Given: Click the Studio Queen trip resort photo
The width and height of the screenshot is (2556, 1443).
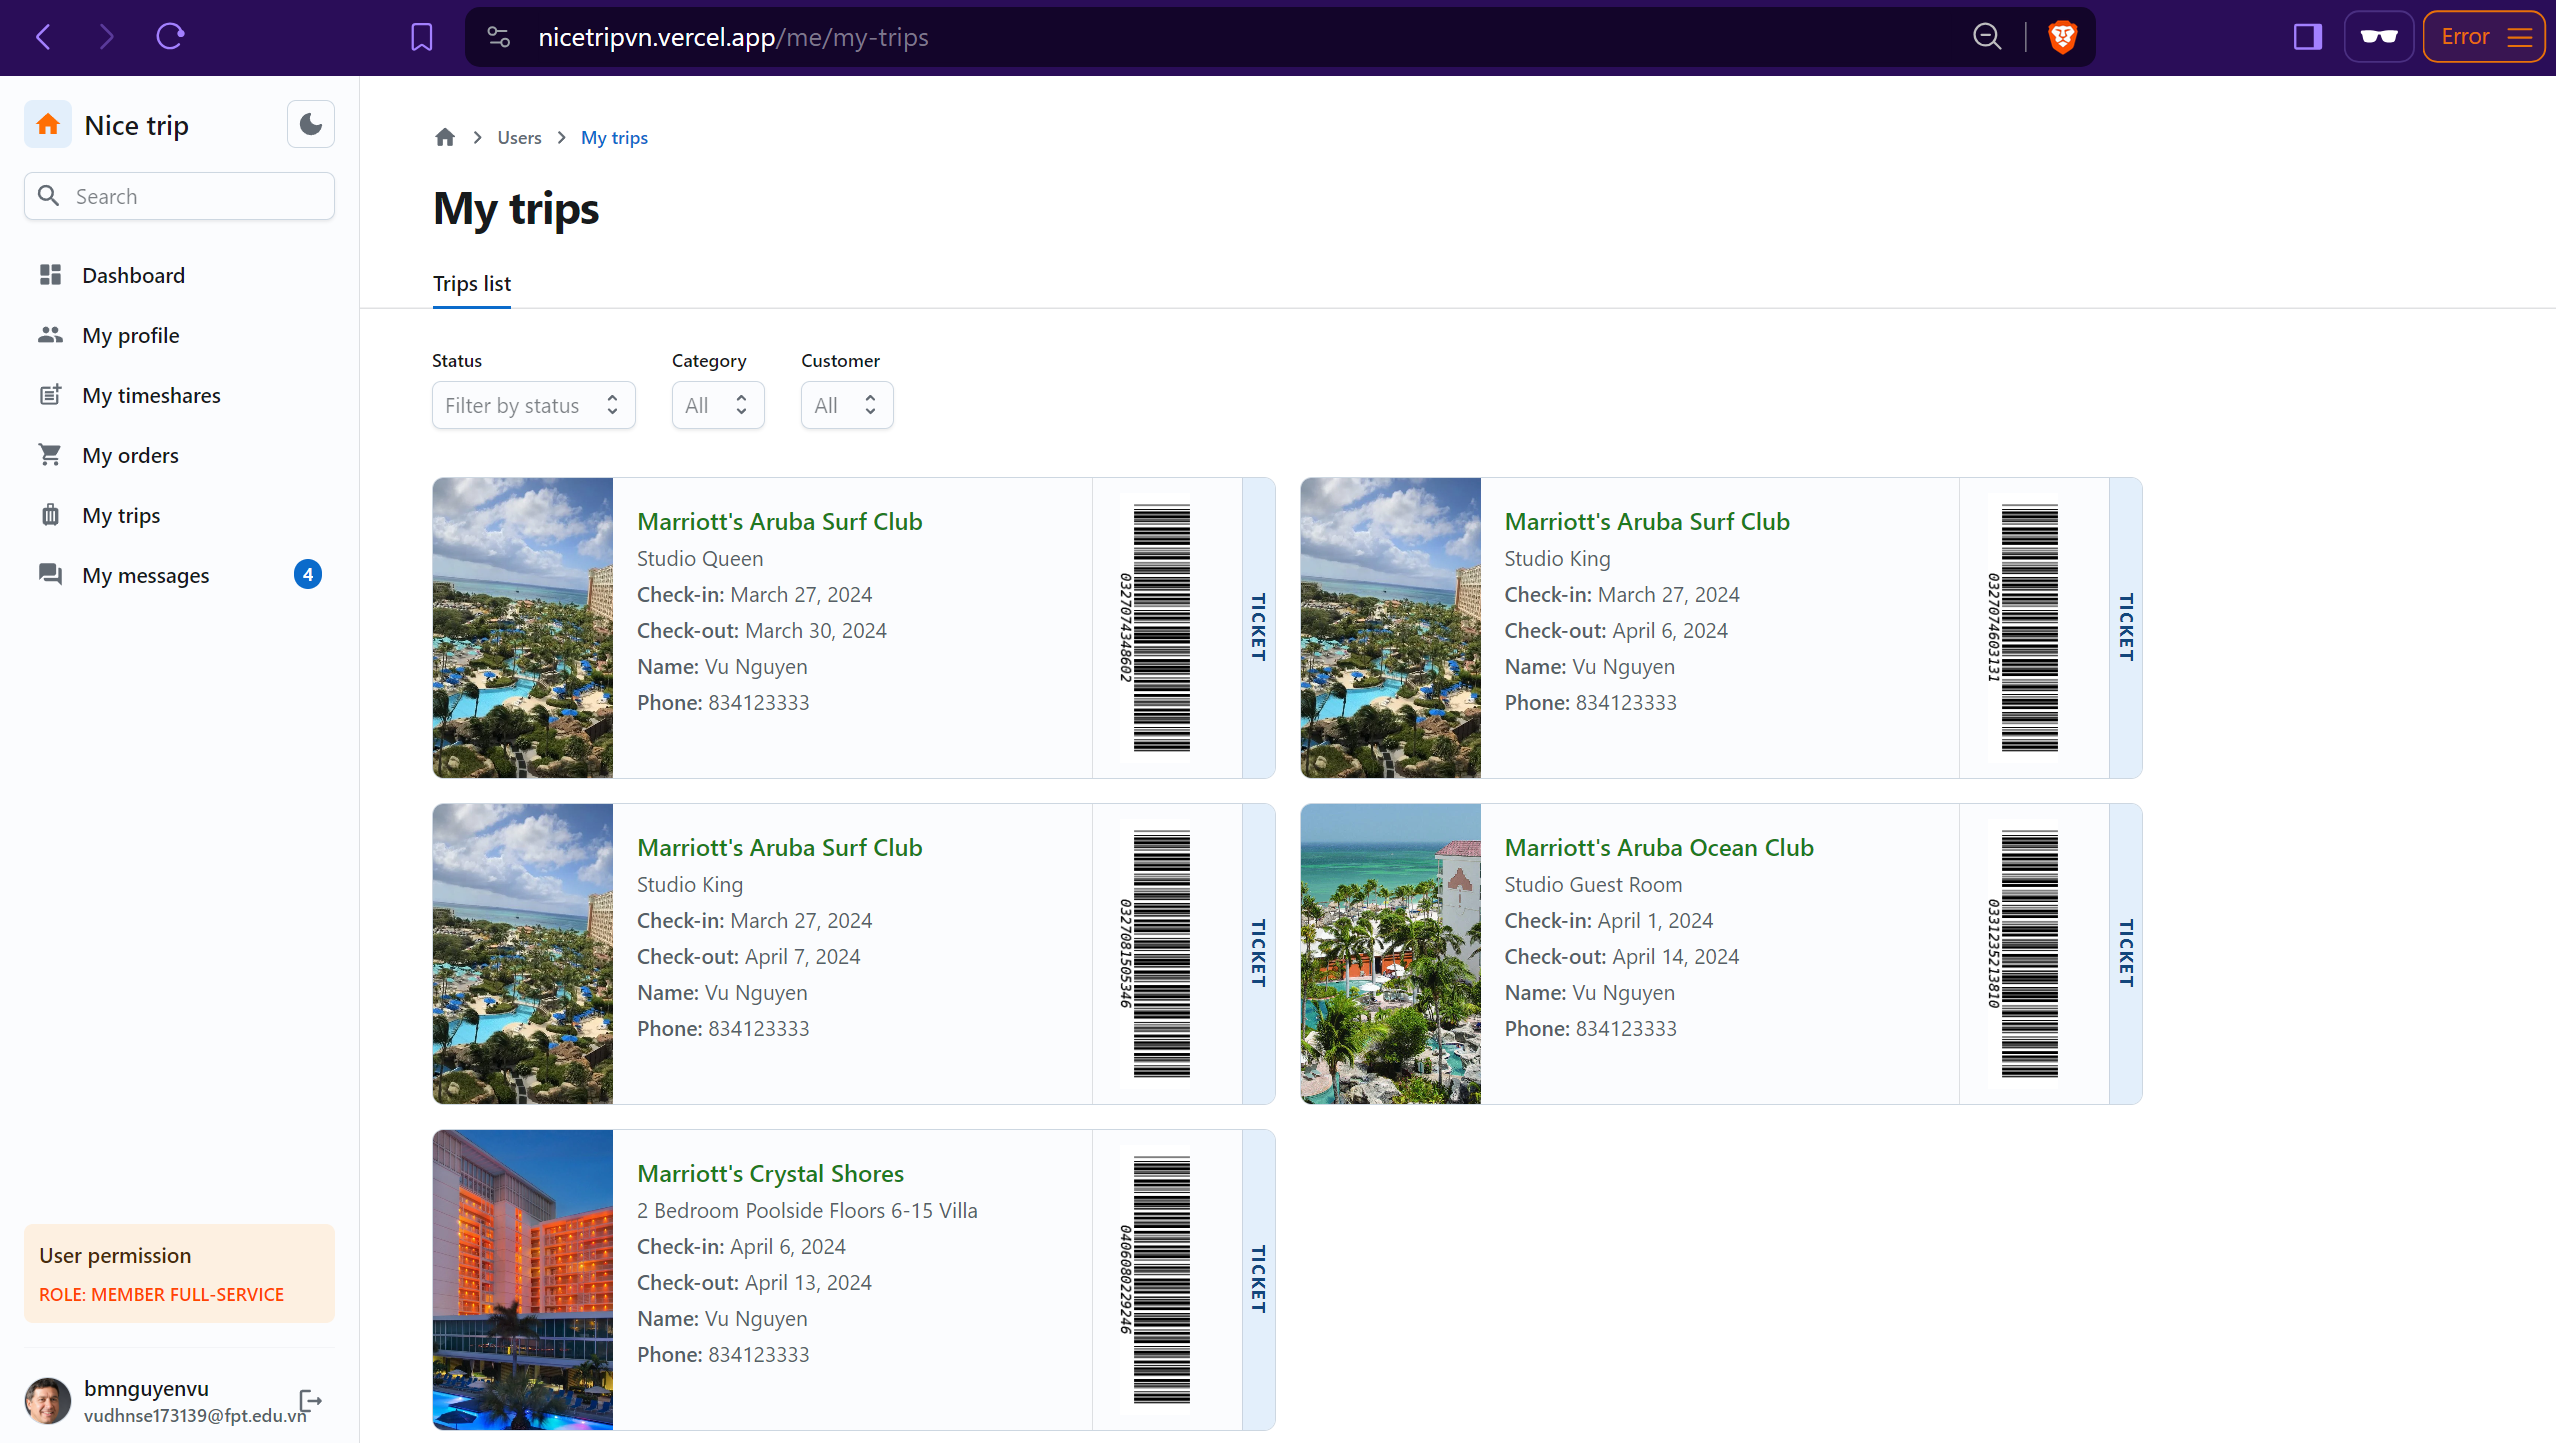Looking at the screenshot, I should click(523, 628).
